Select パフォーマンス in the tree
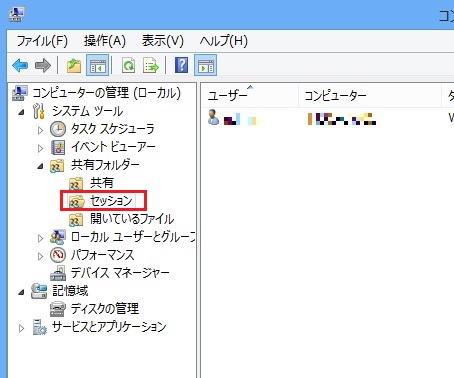The height and width of the screenshot is (378, 454). [102, 255]
